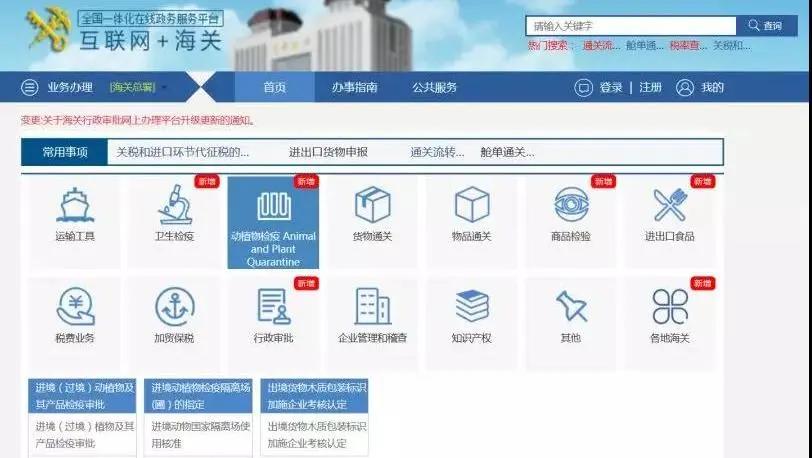Click hot search term 税率查...

pyautogui.click(x=688, y=46)
